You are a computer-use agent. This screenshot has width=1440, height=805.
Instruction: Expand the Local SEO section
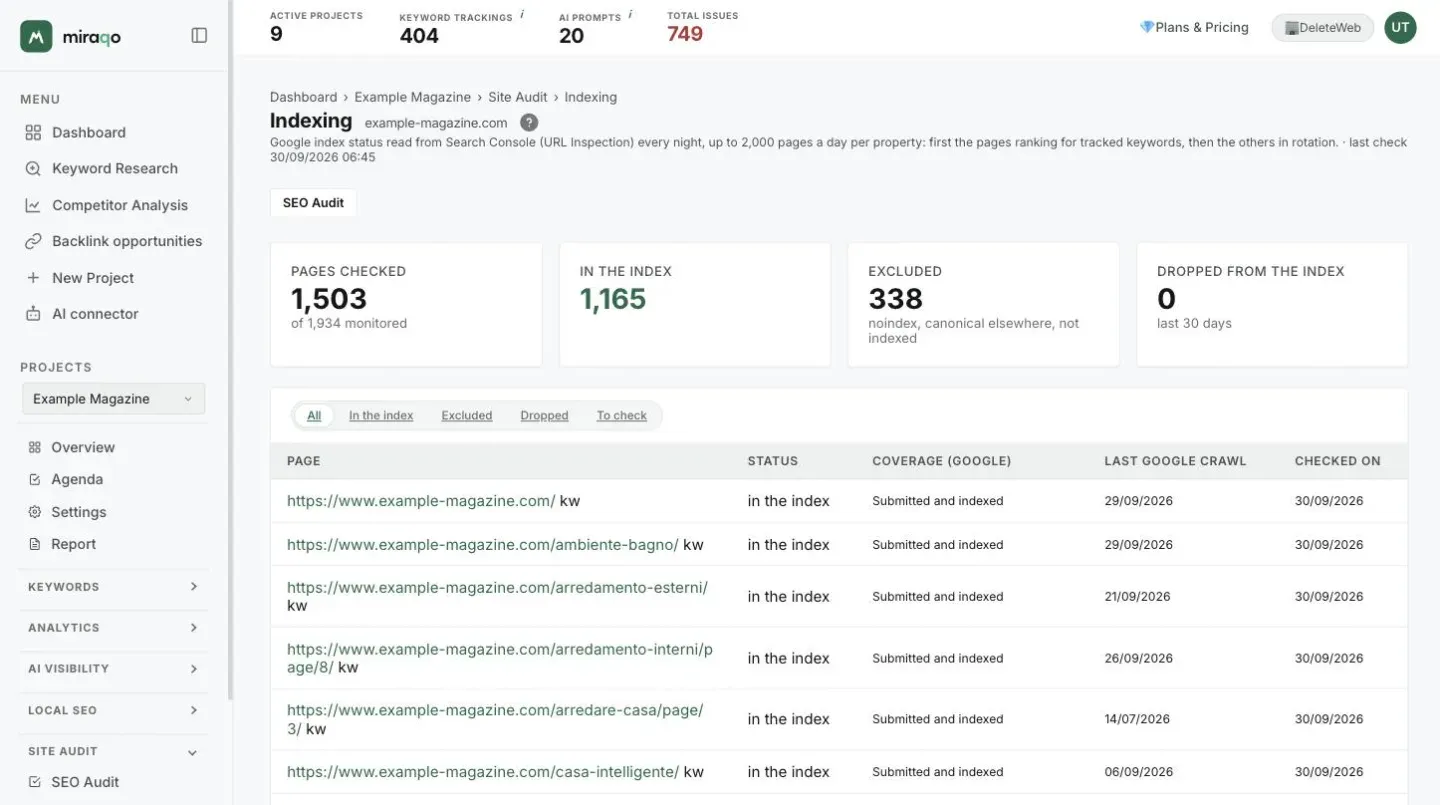[113, 710]
